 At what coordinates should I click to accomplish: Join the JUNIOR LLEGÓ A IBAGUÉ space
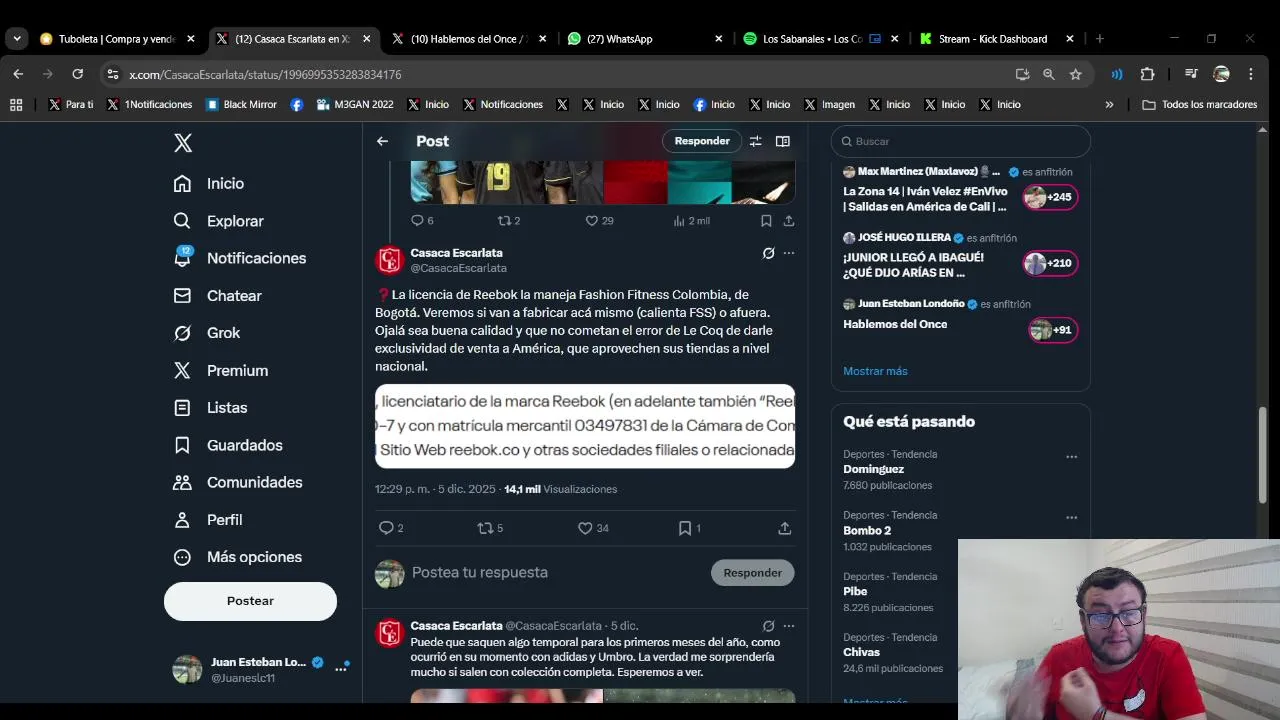click(x=1050, y=264)
